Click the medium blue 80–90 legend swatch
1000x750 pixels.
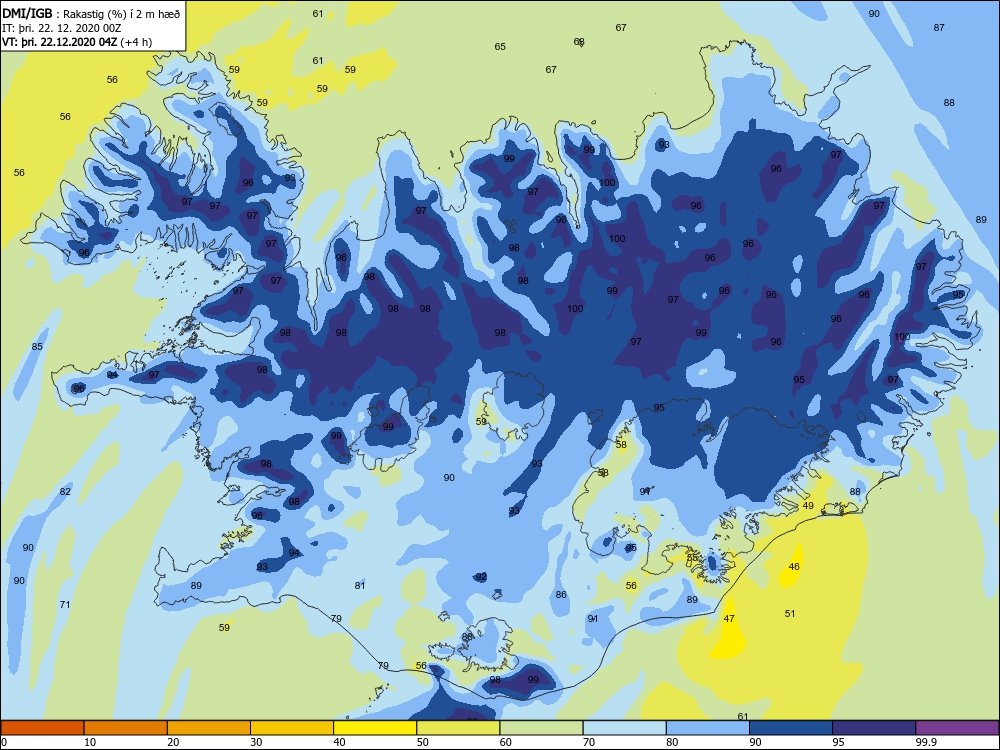708,728
